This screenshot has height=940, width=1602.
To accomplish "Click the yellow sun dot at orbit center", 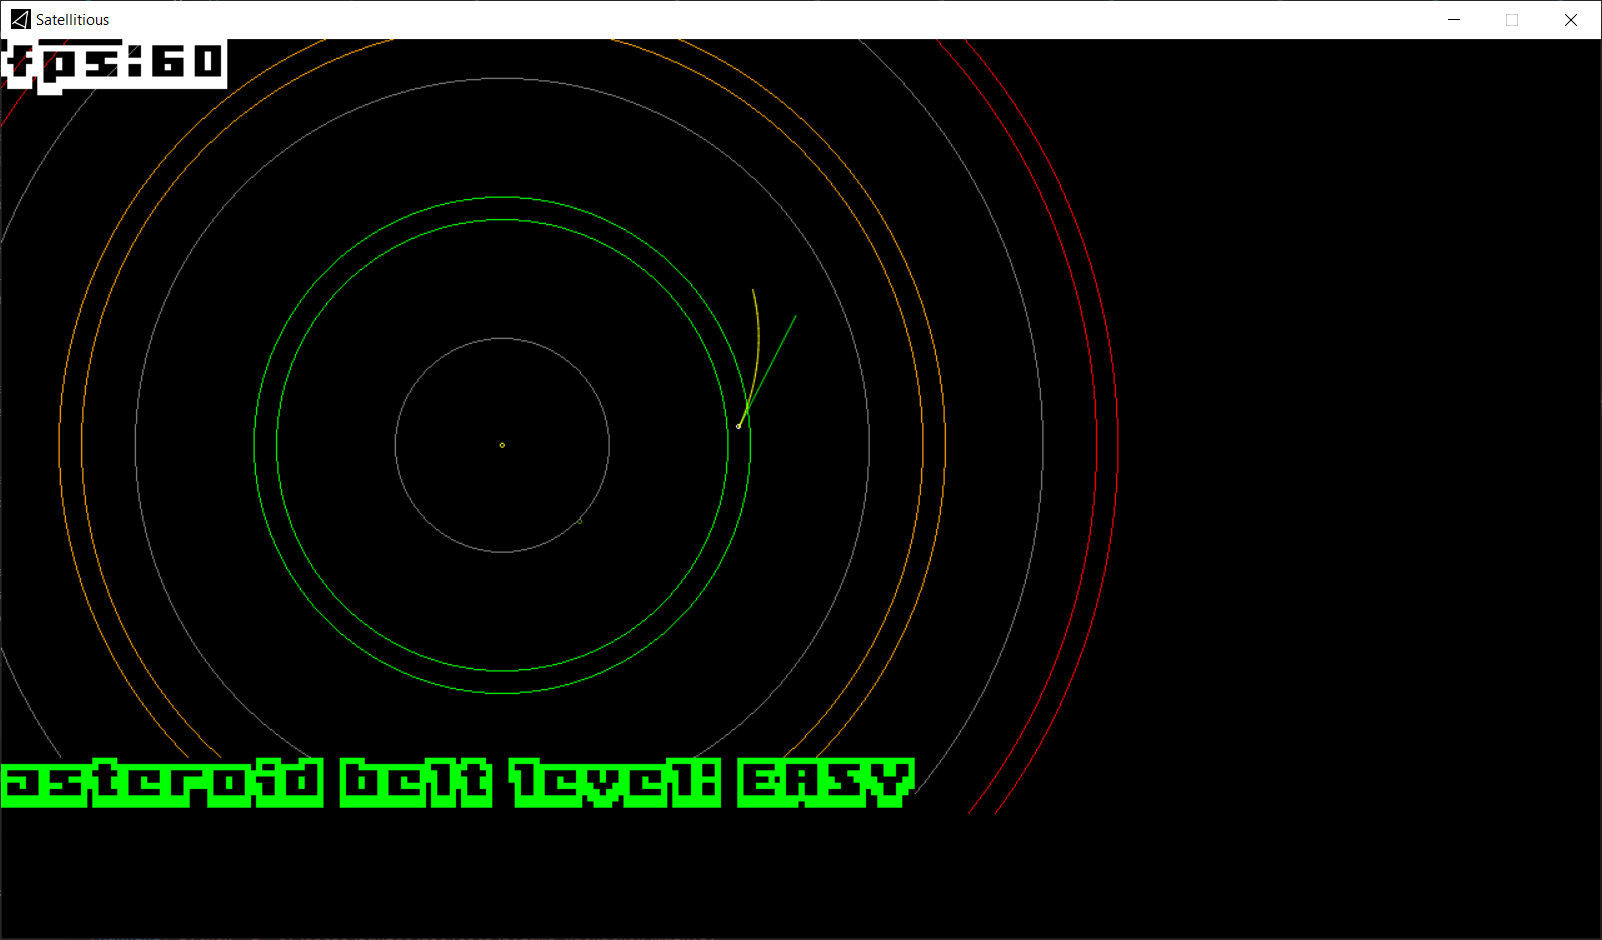I will [502, 445].
